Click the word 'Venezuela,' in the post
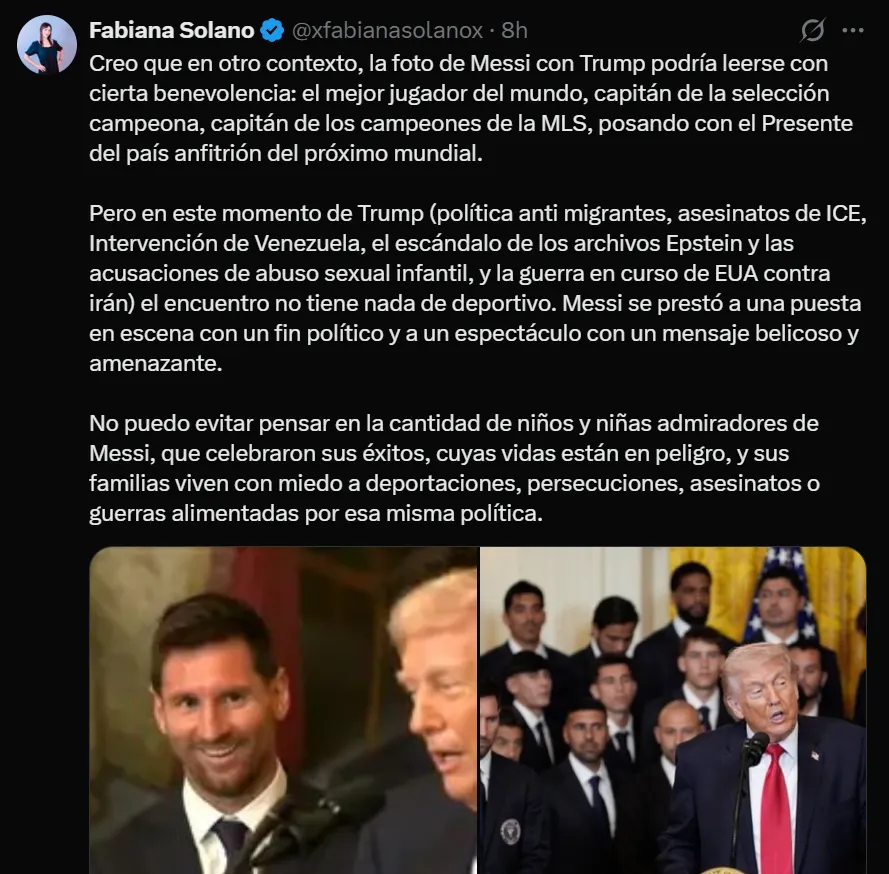The image size is (889, 874). tap(310, 244)
